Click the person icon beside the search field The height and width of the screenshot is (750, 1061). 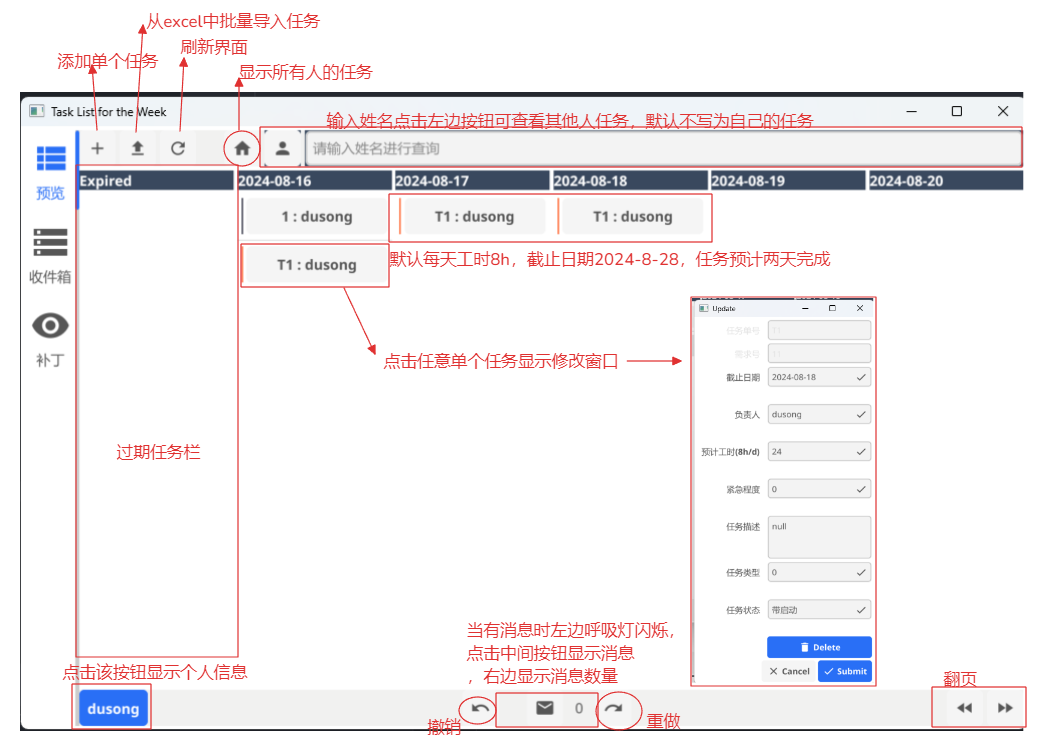[283, 148]
